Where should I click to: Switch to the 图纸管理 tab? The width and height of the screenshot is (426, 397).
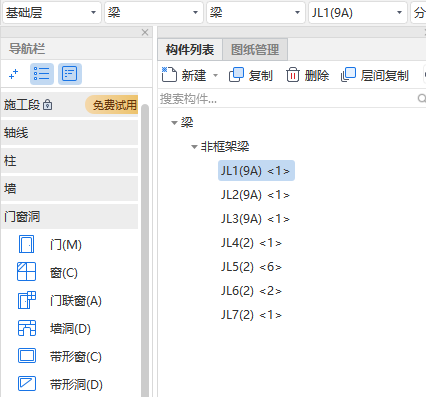click(x=255, y=50)
